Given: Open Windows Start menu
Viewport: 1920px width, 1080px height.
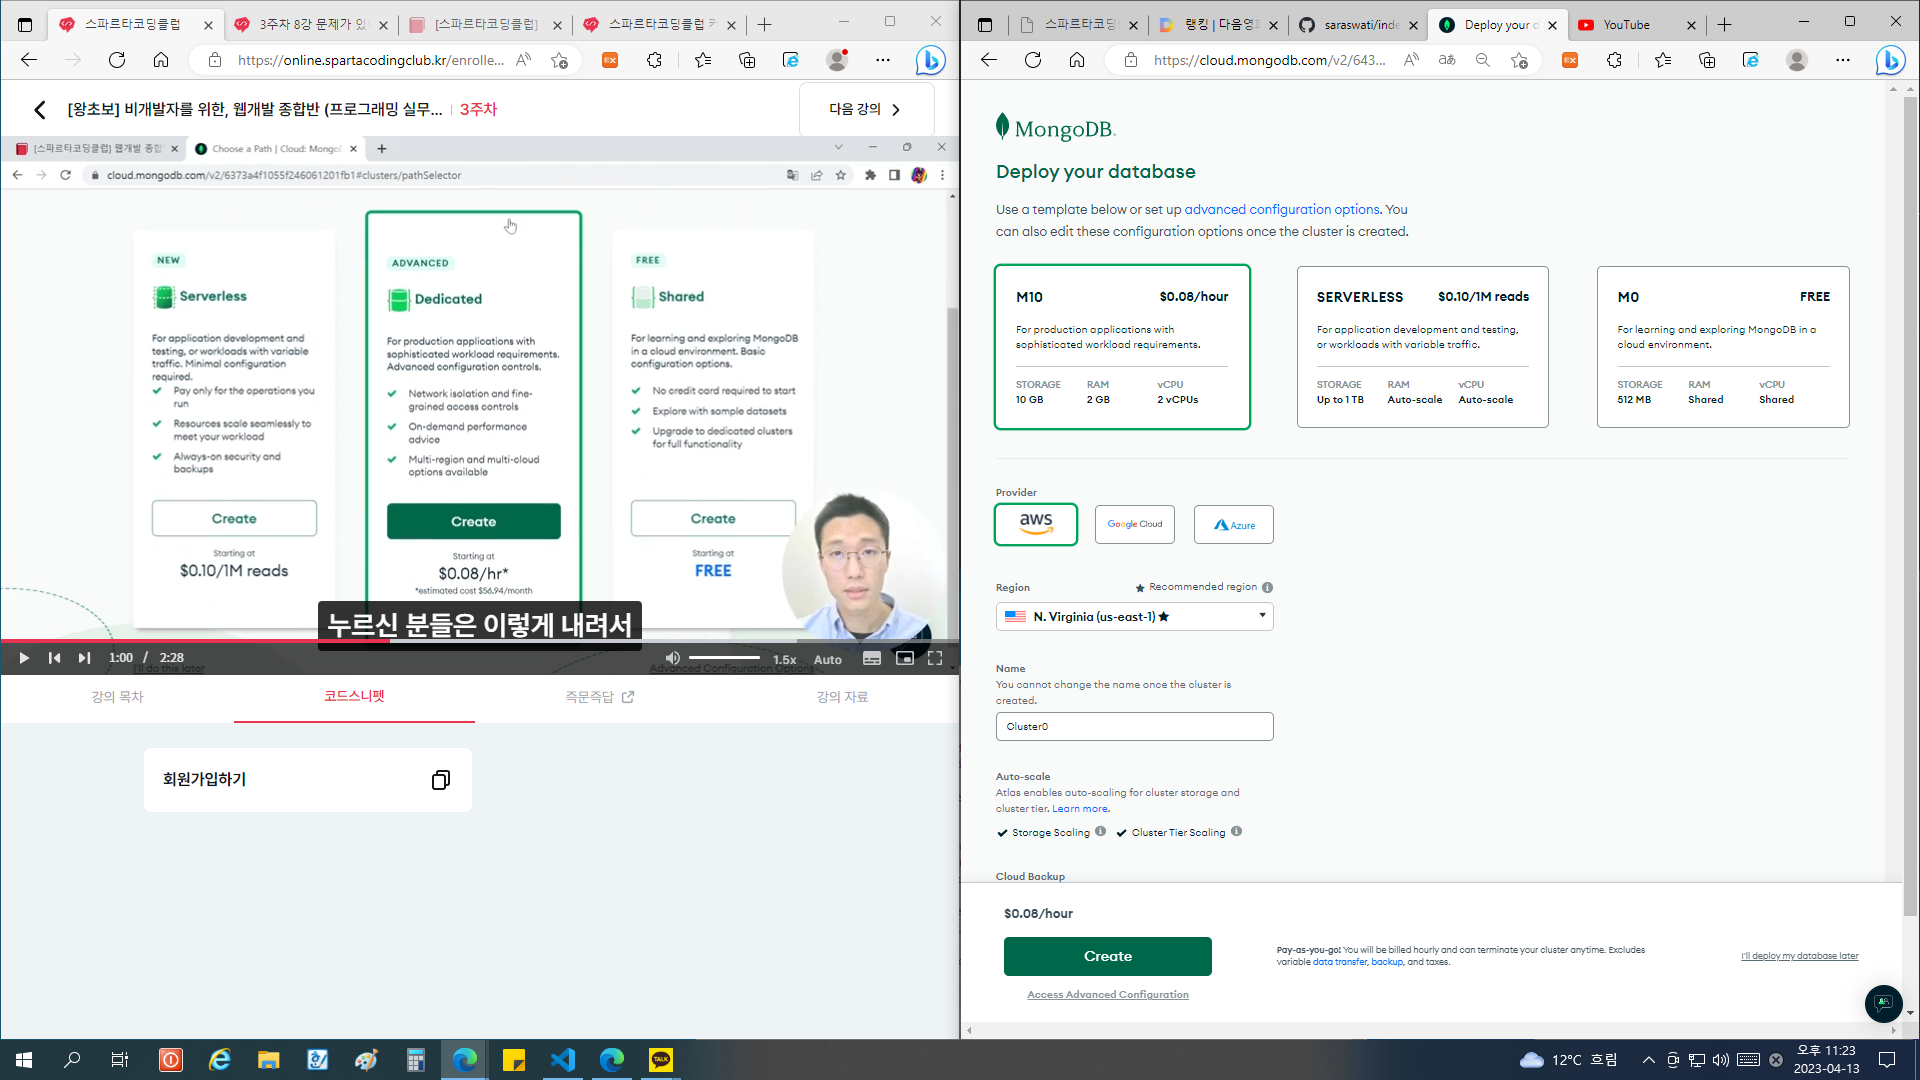Looking at the screenshot, I should [x=24, y=1060].
